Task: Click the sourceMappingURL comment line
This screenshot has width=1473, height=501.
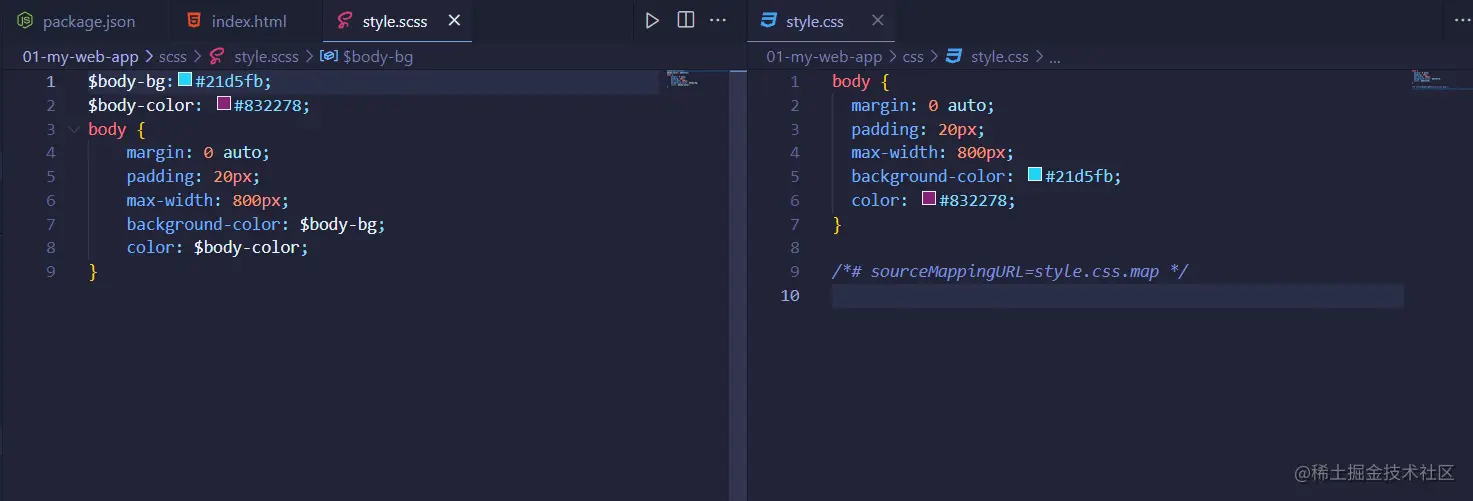Action: (x=1010, y=271)
